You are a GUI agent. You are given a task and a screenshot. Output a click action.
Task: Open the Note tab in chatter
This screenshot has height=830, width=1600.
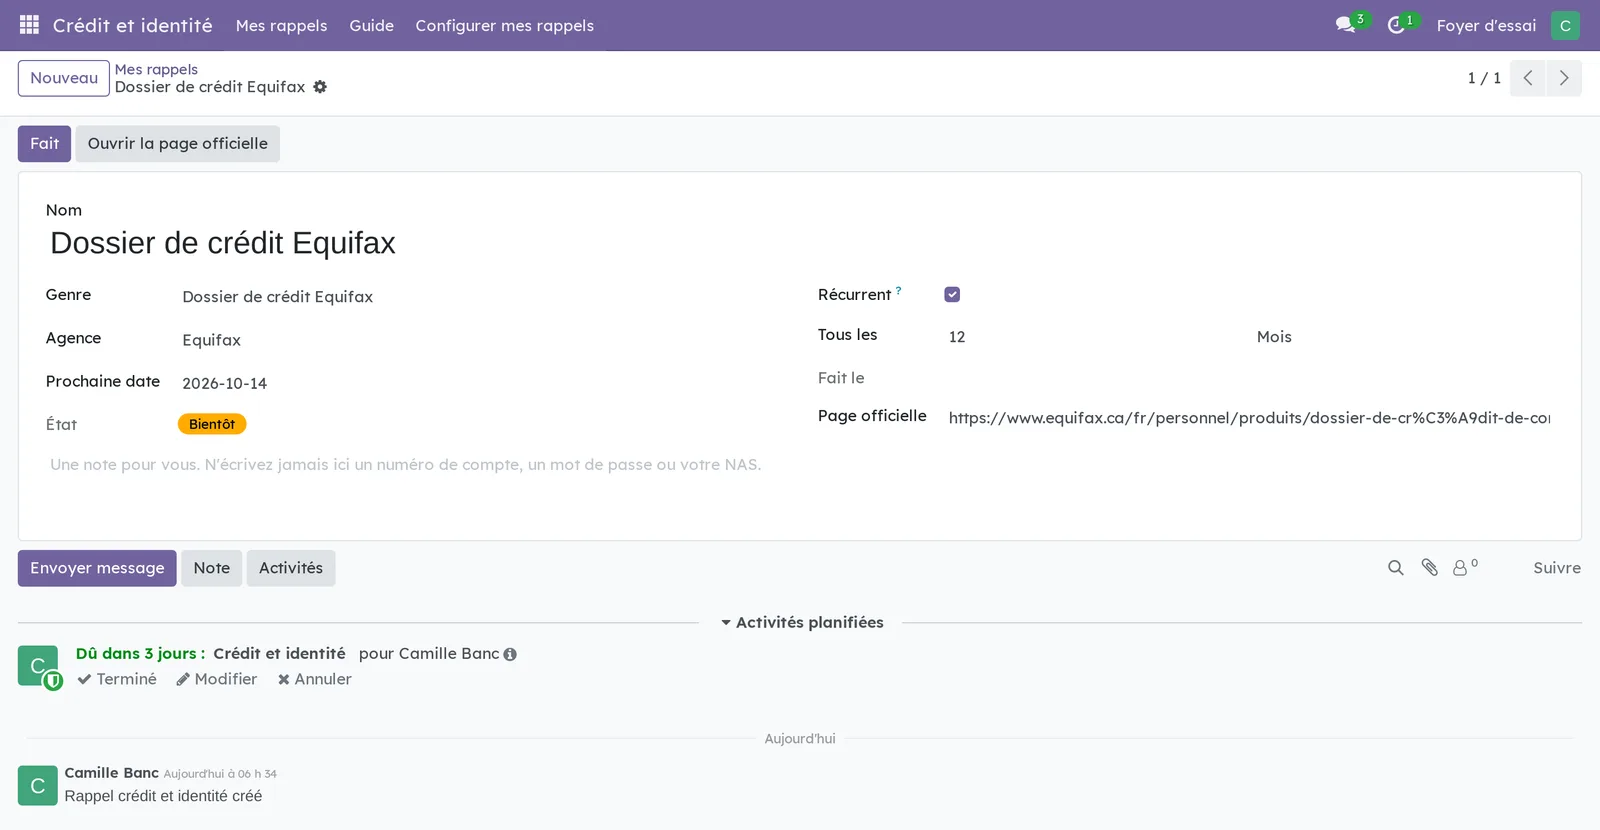click(x=212, y=568)
